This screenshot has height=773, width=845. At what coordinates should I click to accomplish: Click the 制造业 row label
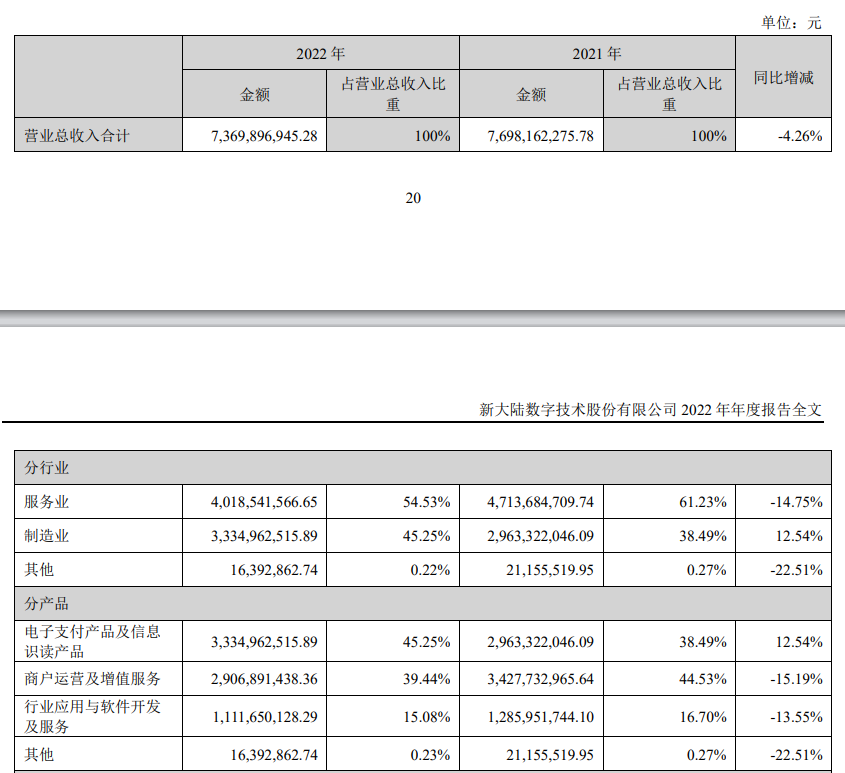(47, 536)
